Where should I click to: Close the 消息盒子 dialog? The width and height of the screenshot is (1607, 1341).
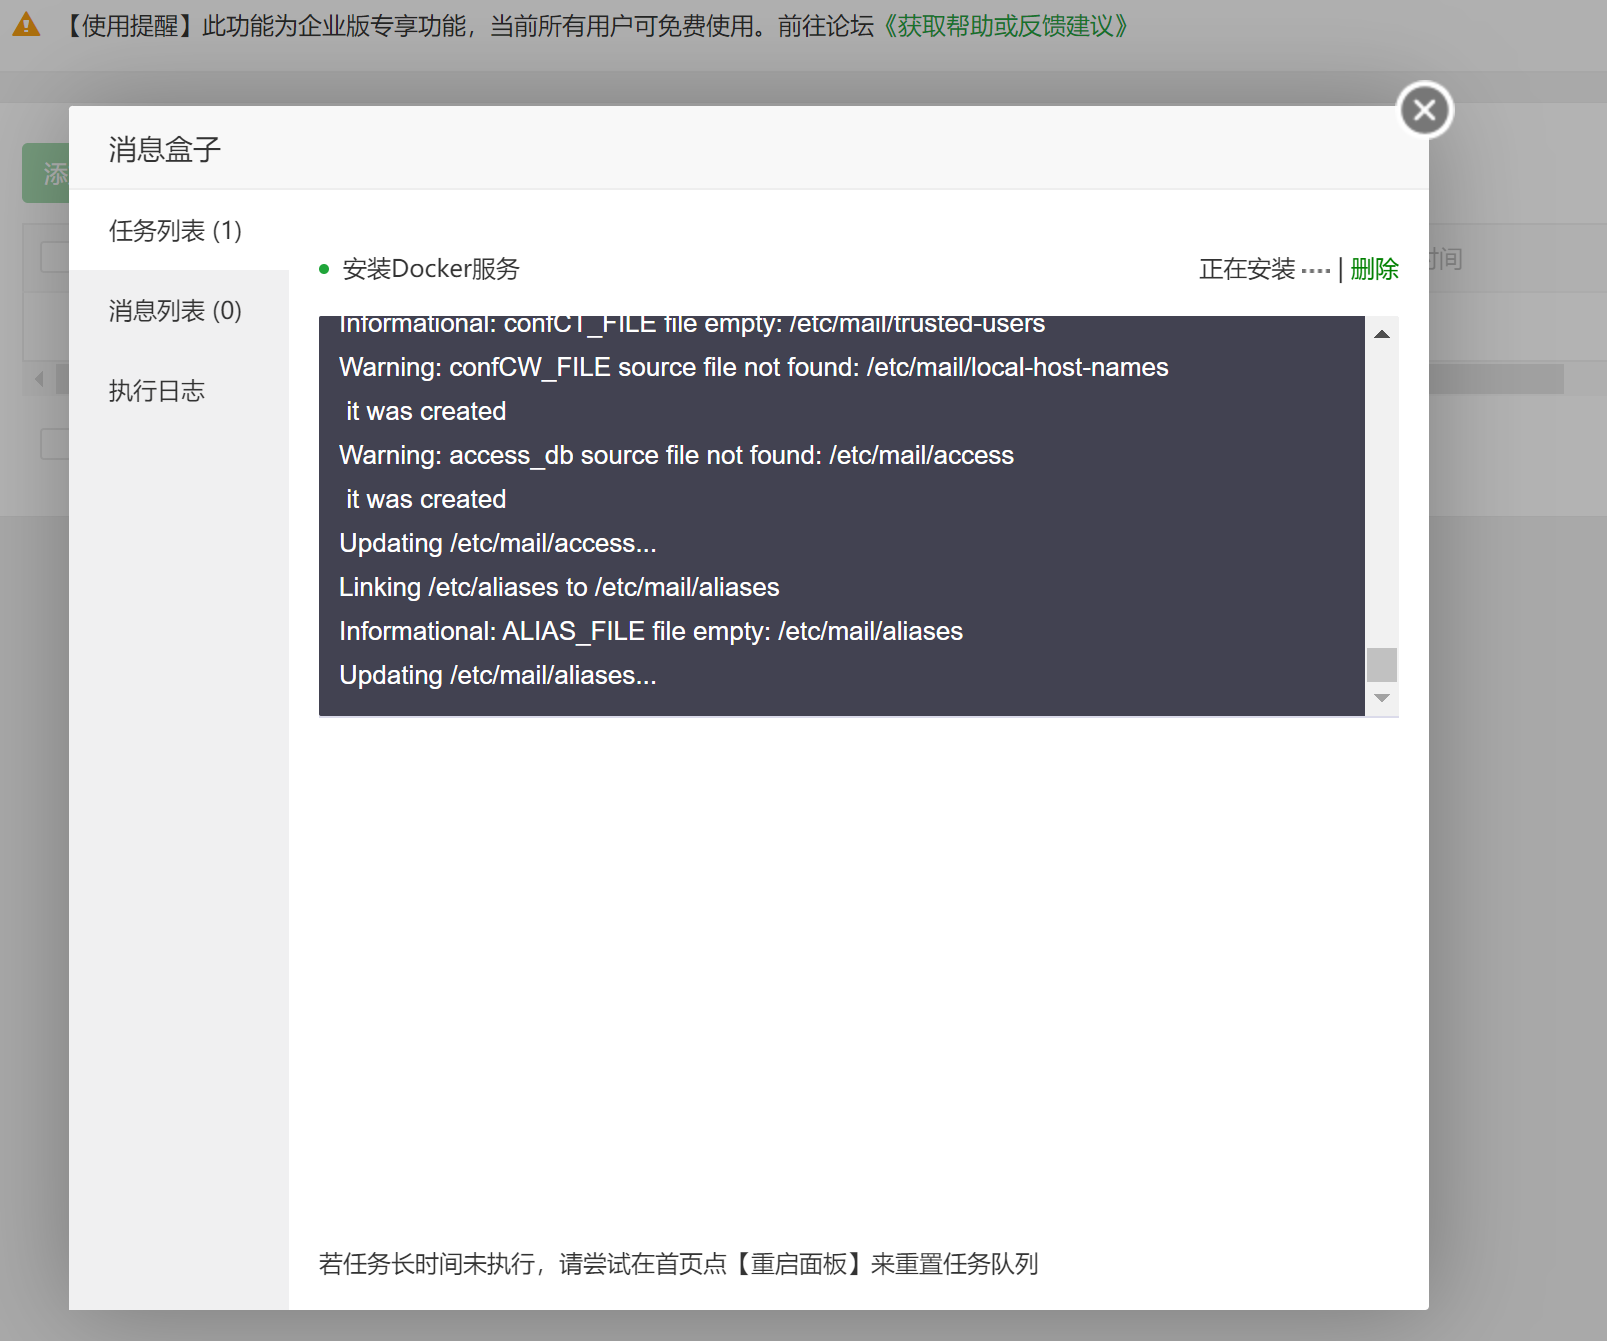point(1425,110)
